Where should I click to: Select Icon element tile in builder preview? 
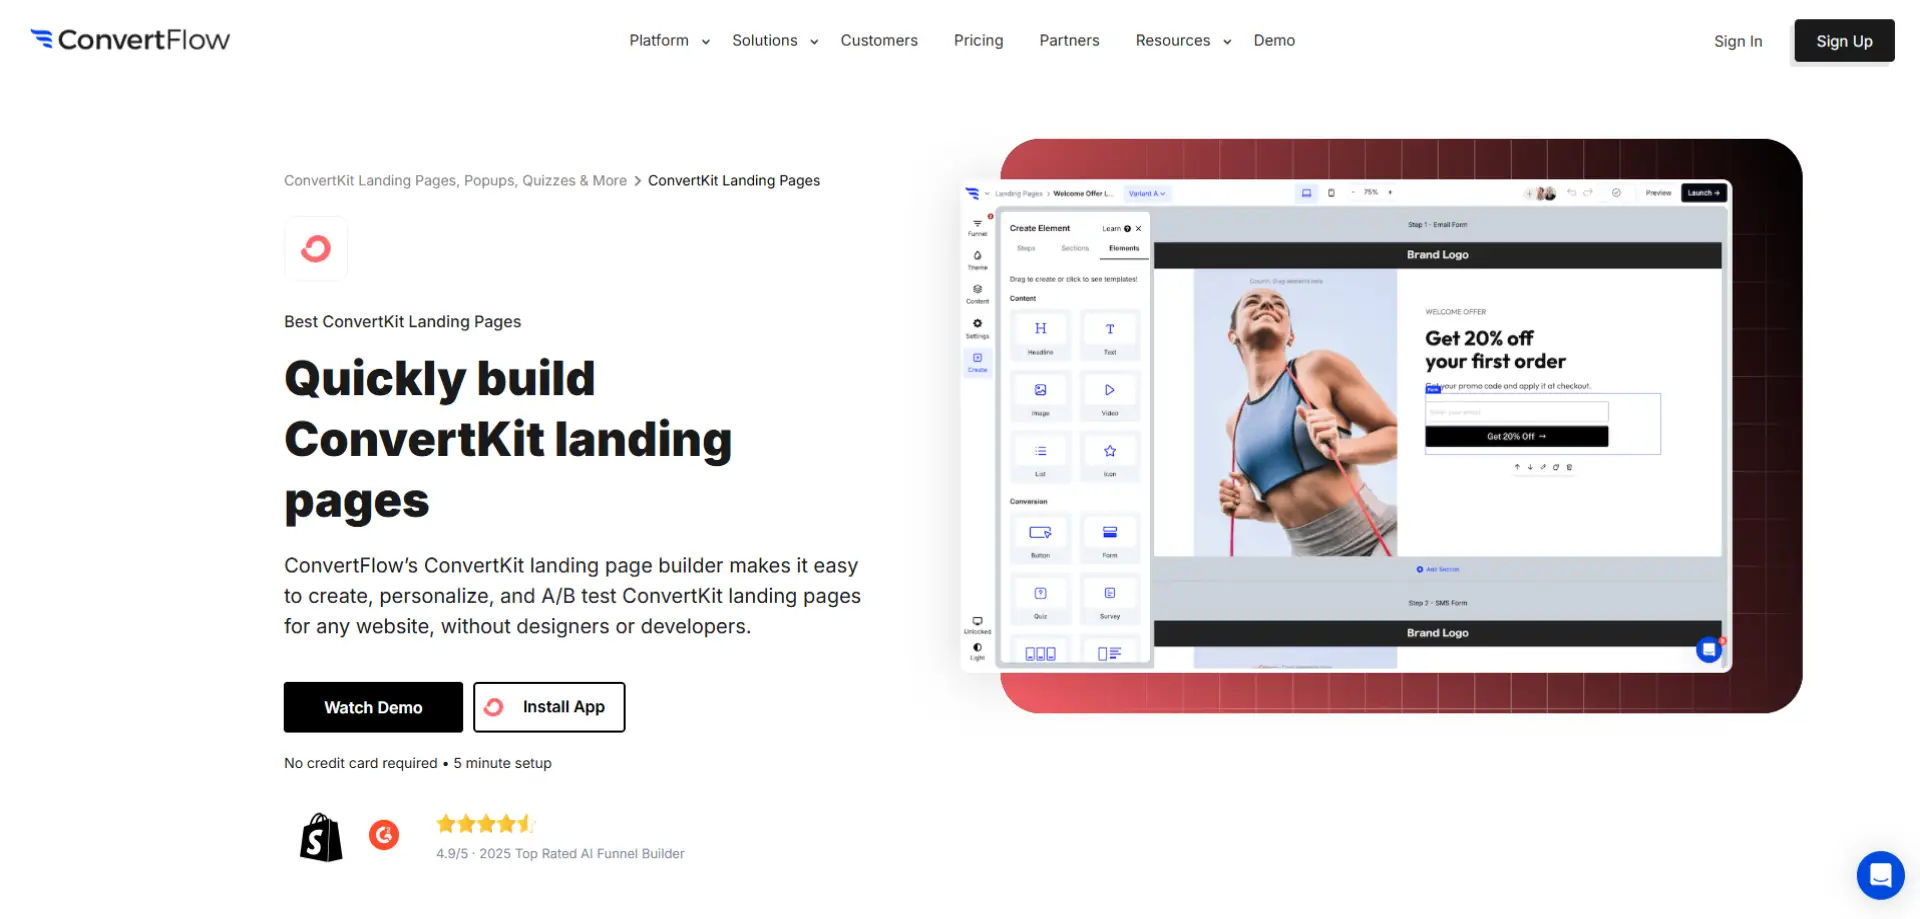coord(1110,457)
